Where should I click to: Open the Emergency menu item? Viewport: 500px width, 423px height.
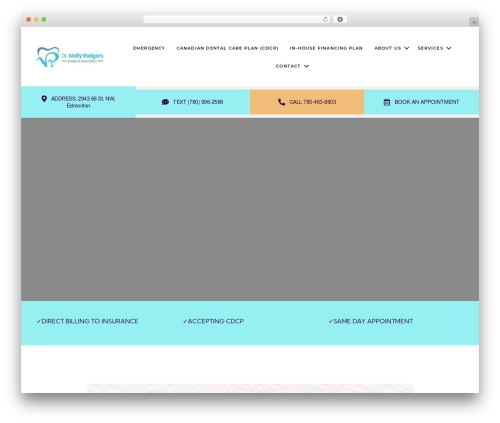pyautogui.click(x=149, y=48)
